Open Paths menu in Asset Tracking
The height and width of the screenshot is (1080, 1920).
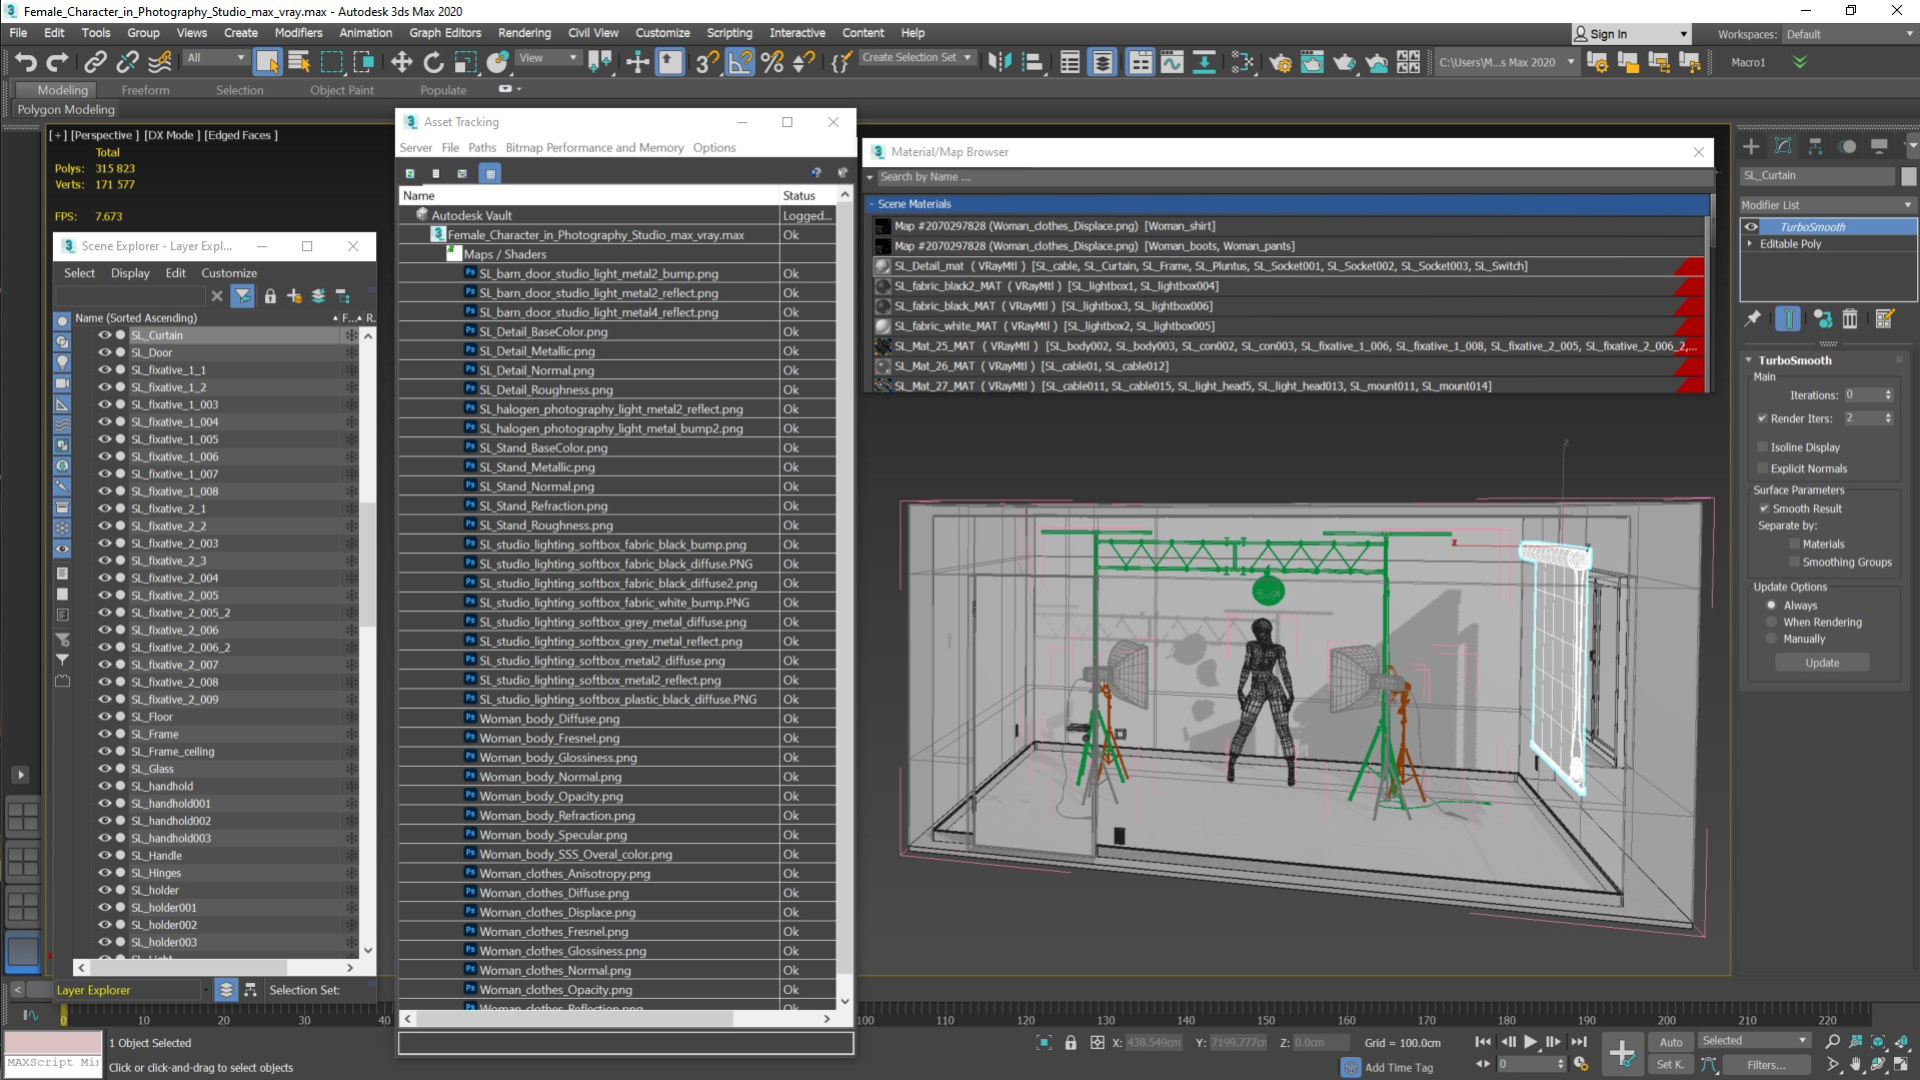(482, 147)
